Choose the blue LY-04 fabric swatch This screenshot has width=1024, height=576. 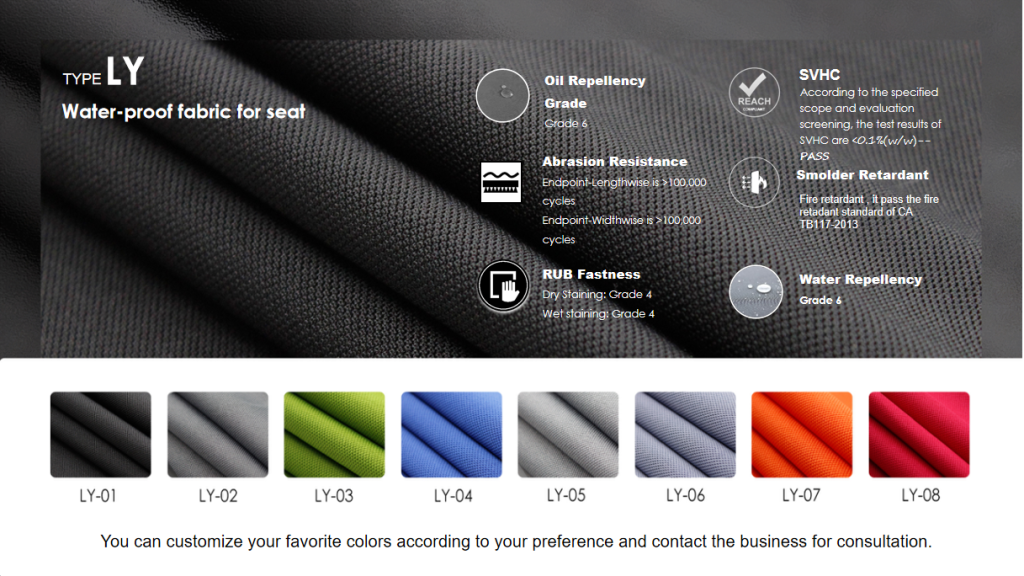tap(451, 434)
